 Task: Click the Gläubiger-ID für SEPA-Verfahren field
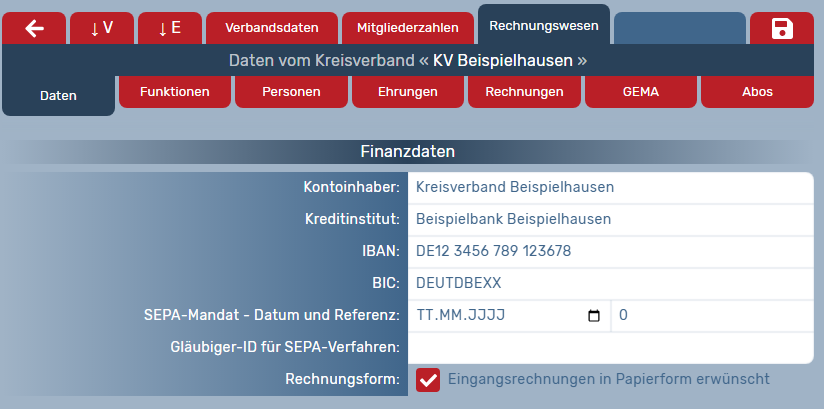[610, 348]
